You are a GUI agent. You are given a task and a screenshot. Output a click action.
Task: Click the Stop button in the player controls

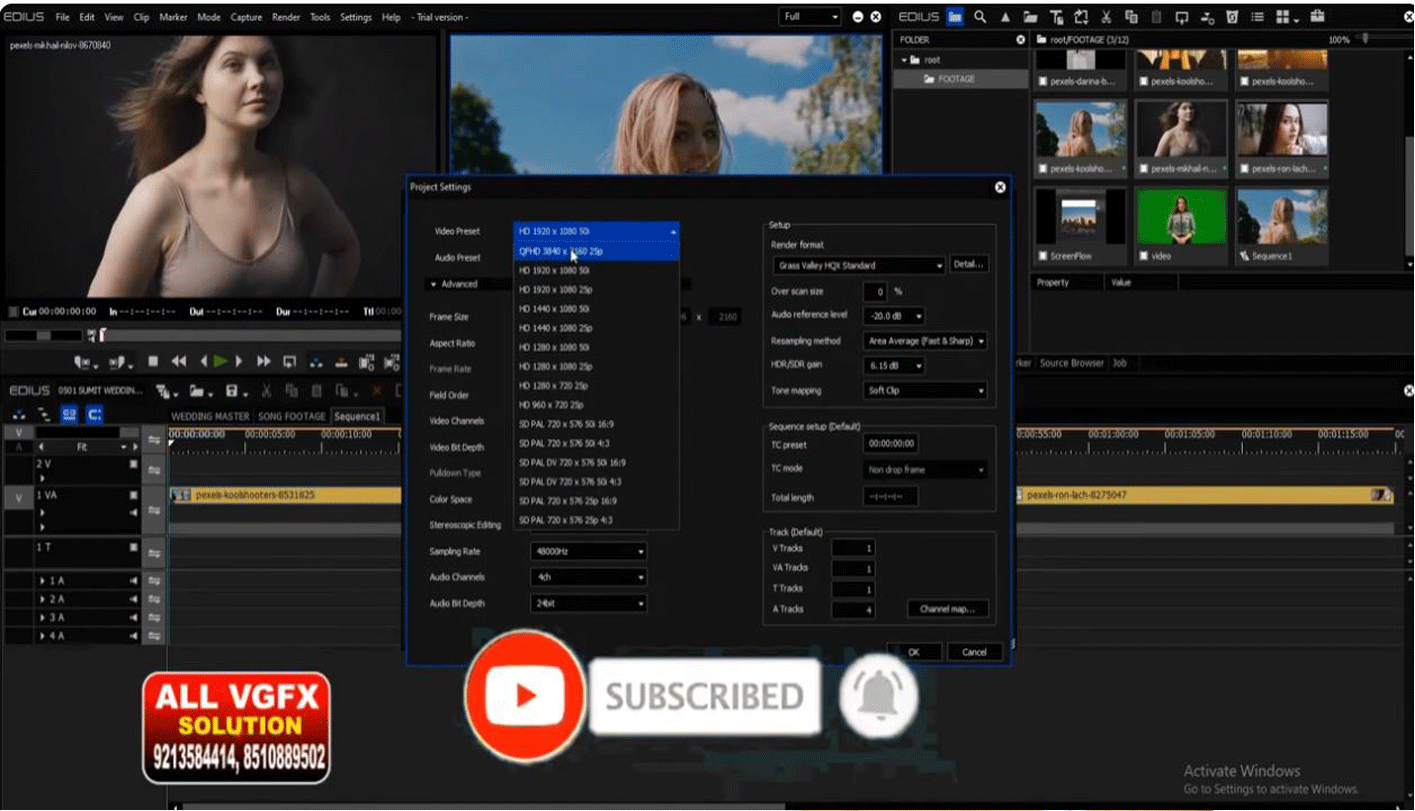pyautogui.click(x=153, y=362)
